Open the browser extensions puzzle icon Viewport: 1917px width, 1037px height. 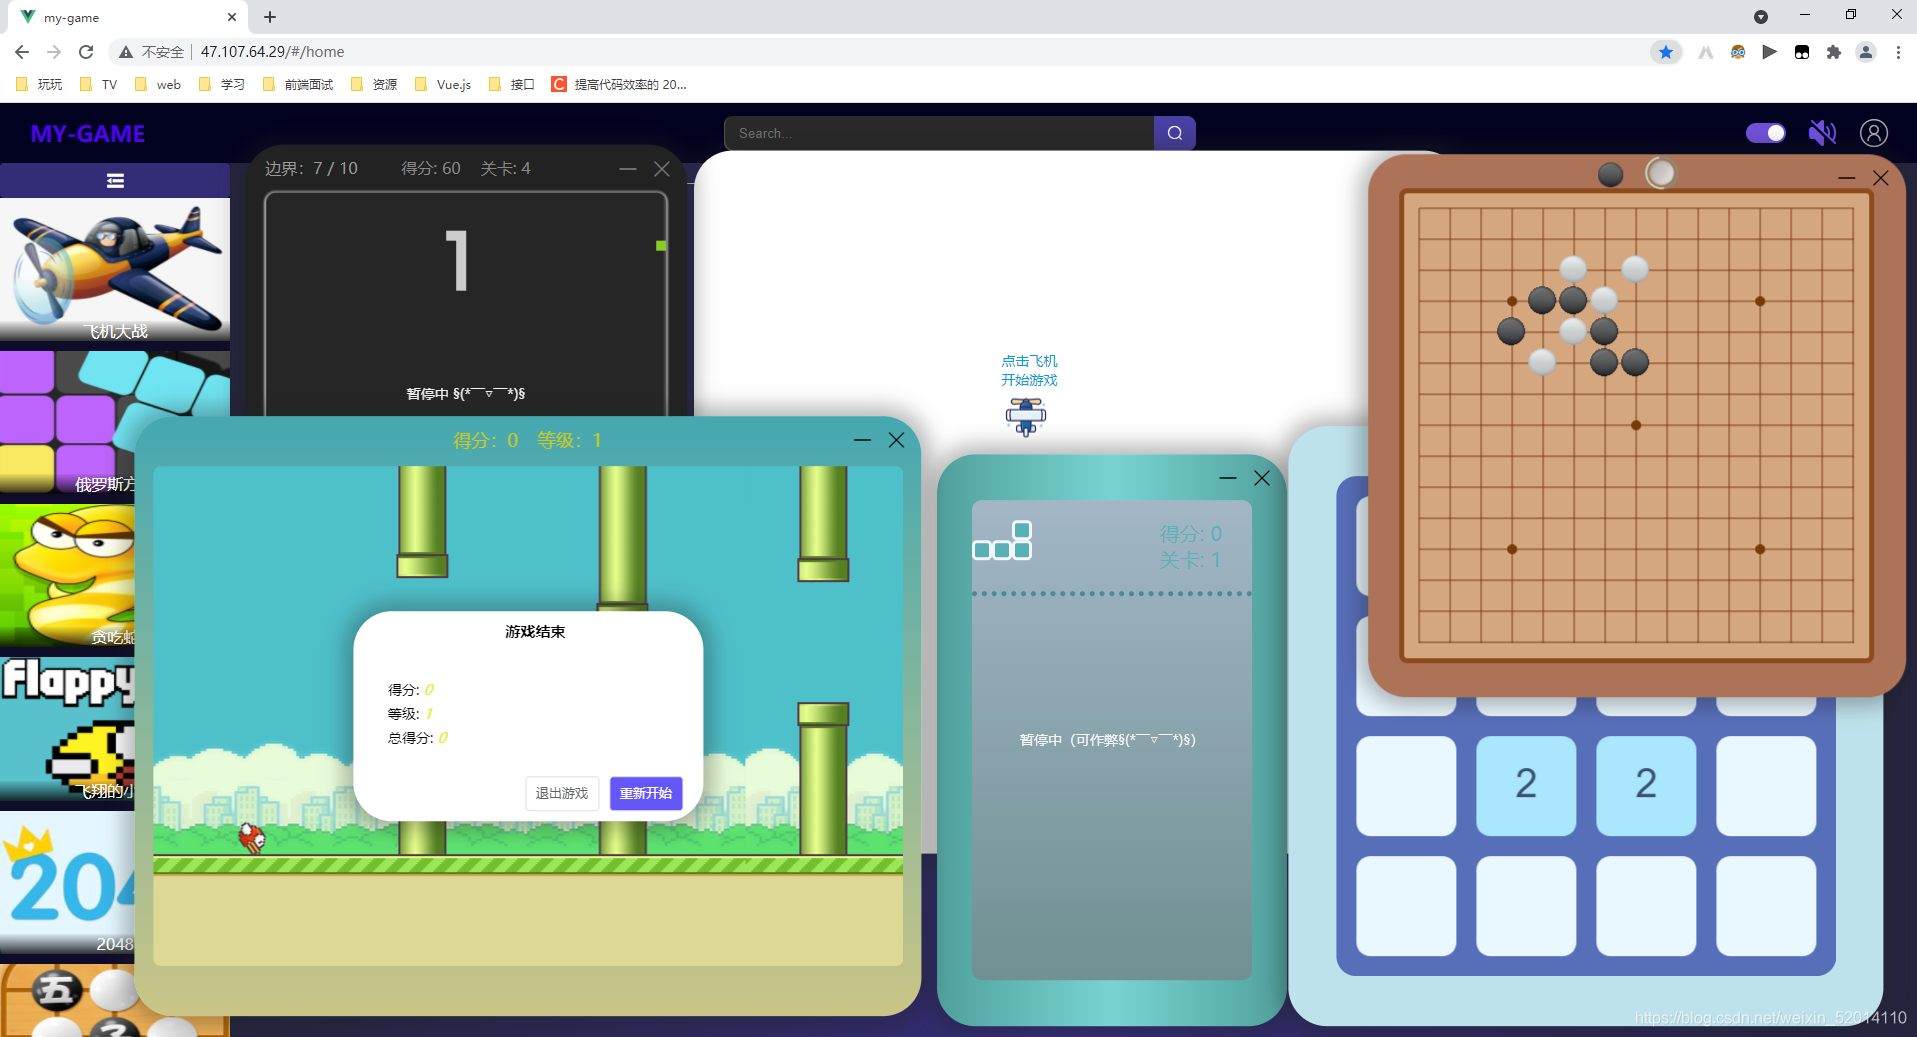tap(1833, 52)
